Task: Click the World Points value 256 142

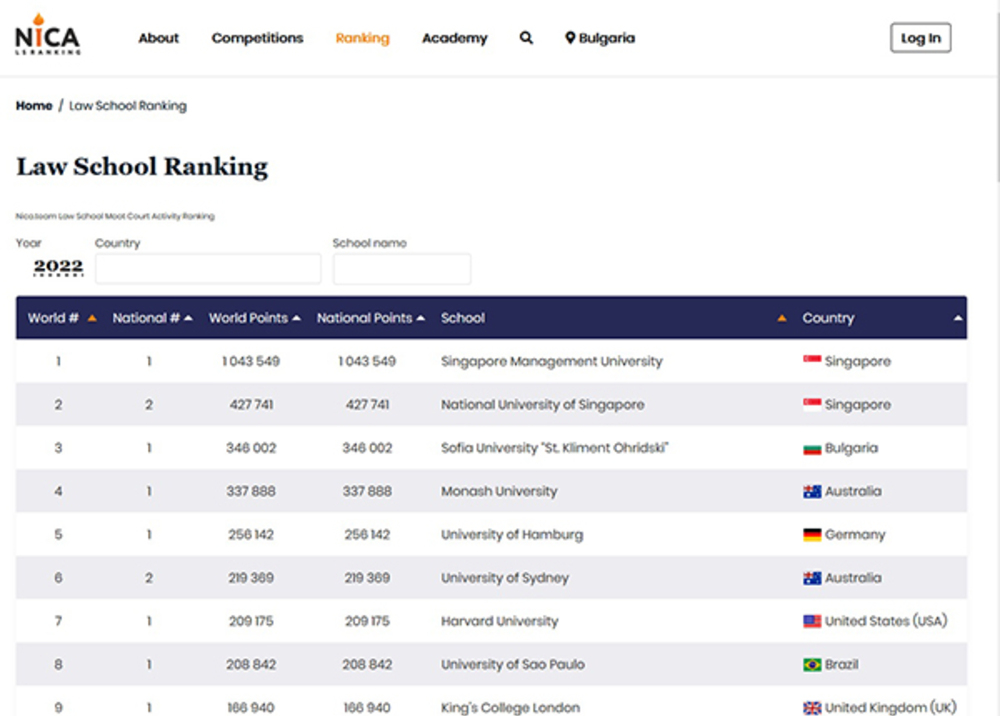Action: [x=251, y=535]
